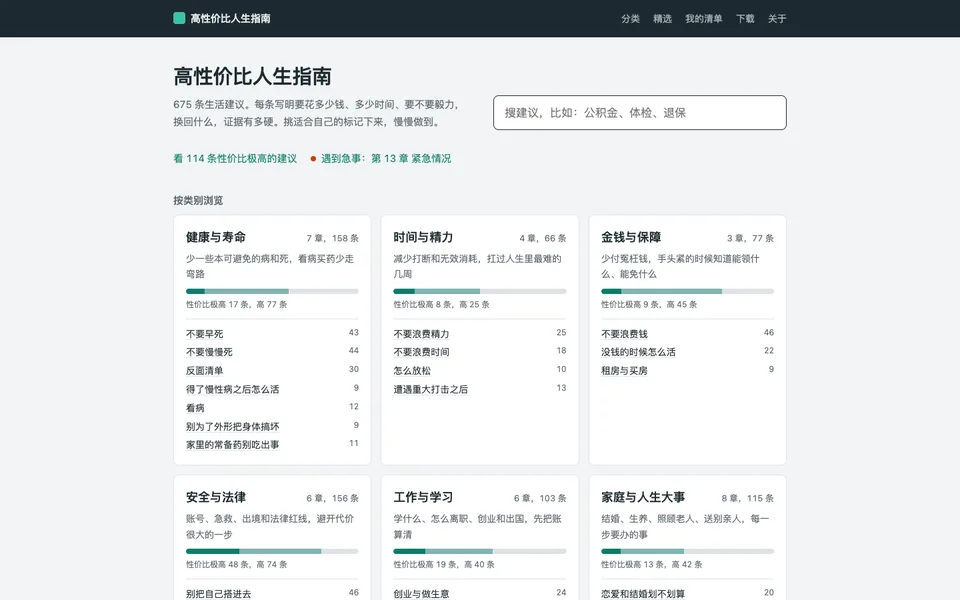Image resolution: width=960 pixels, height=600 pixels.
Task: Click the text 性价比极高 9 条，高 45 条
Action: (648, 304)
